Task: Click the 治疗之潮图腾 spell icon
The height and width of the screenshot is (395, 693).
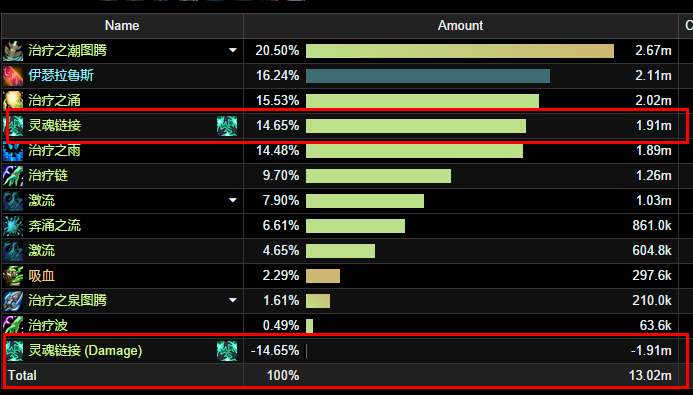Action: pyautogui.click(x=13, y=51)
